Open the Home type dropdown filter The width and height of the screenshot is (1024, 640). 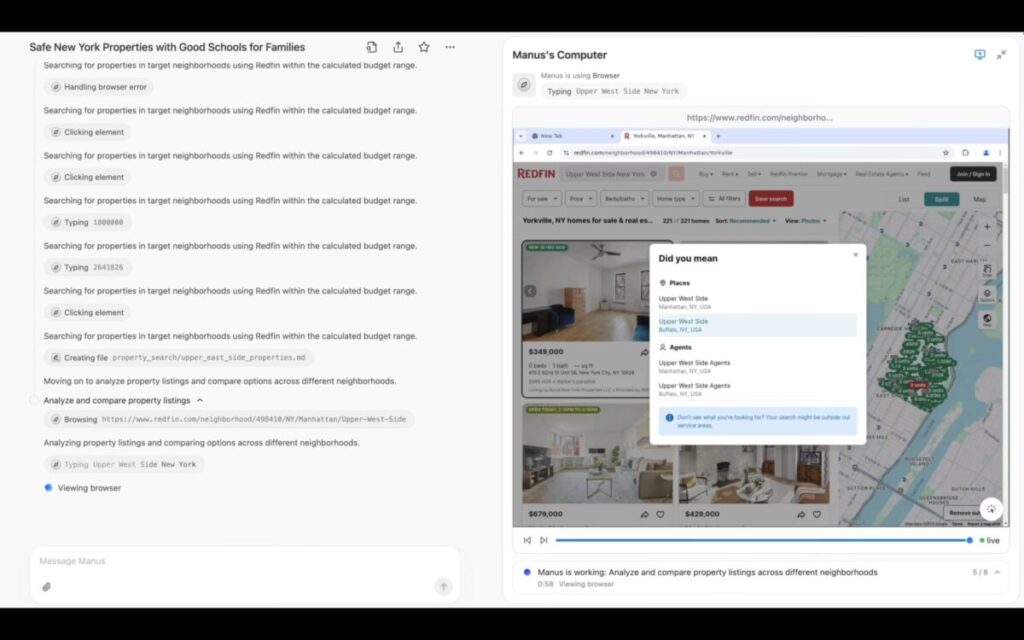(675, 199)
